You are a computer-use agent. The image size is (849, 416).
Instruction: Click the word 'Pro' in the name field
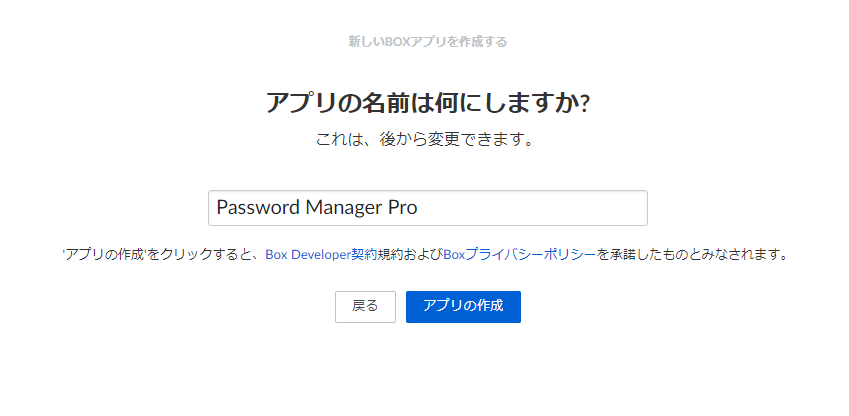click(402, 208)
